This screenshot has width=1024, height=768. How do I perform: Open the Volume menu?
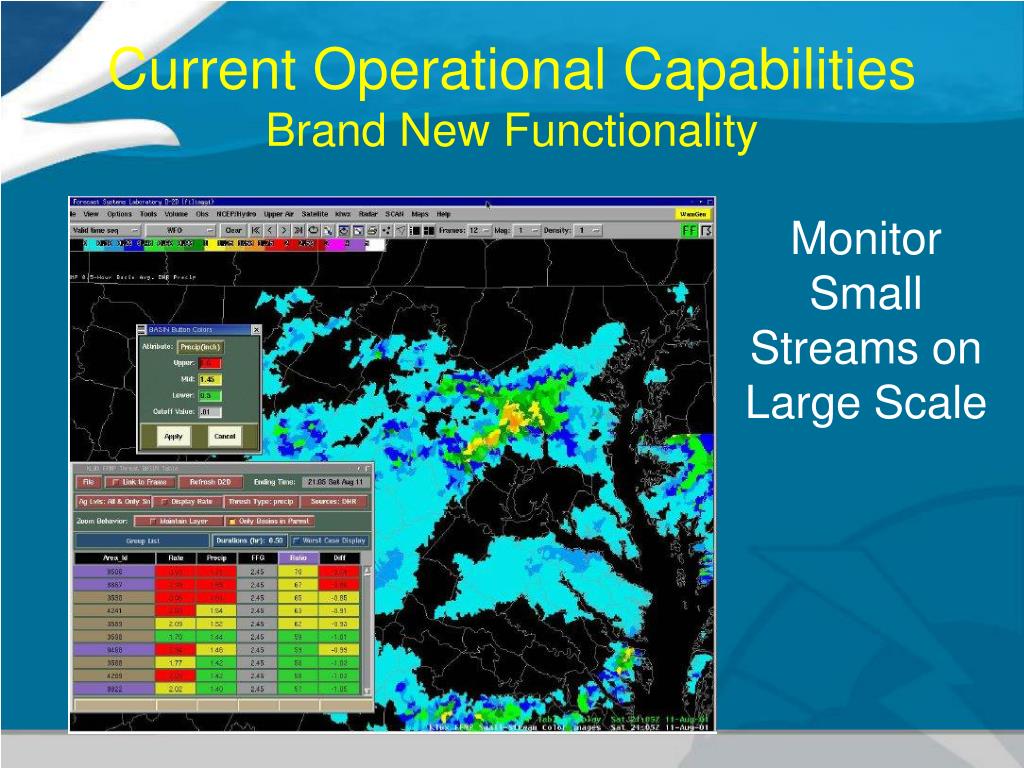176,214
